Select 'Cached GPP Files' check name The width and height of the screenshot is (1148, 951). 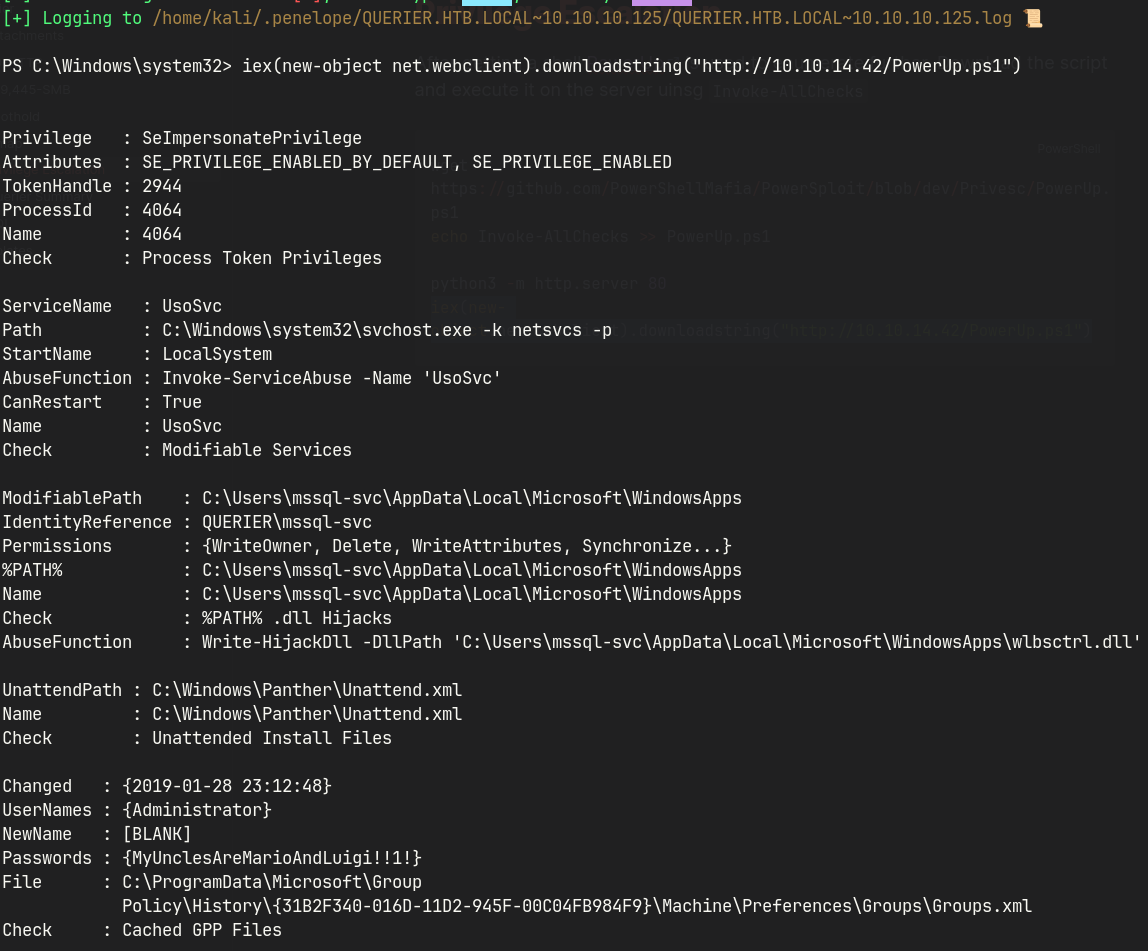point(202,931)
